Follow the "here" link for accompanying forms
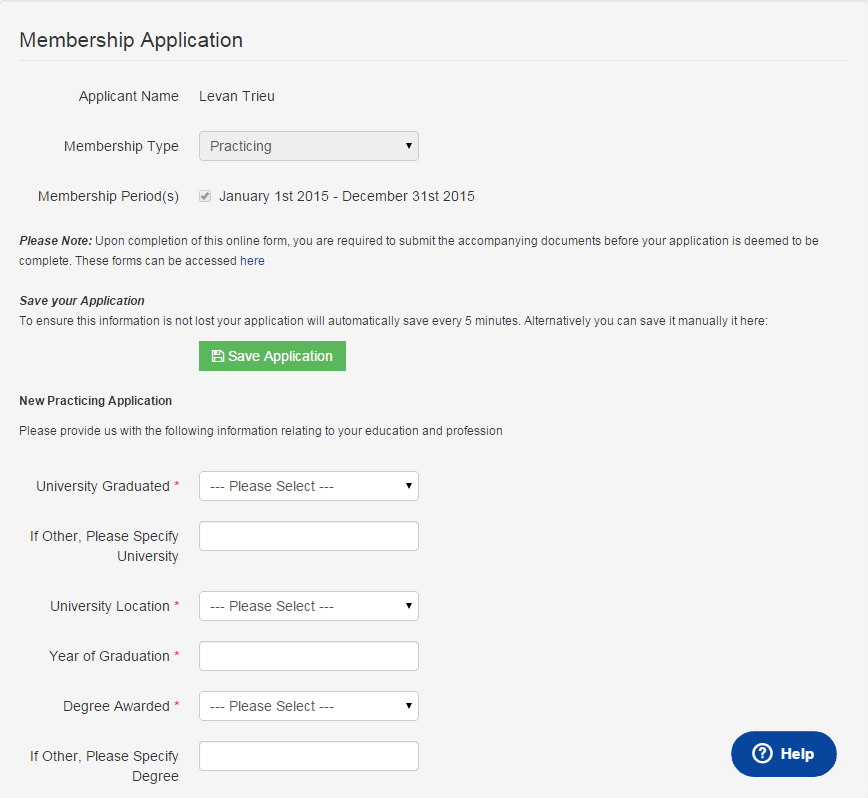The height and width of the screenshot is (798, 868). 252,261
